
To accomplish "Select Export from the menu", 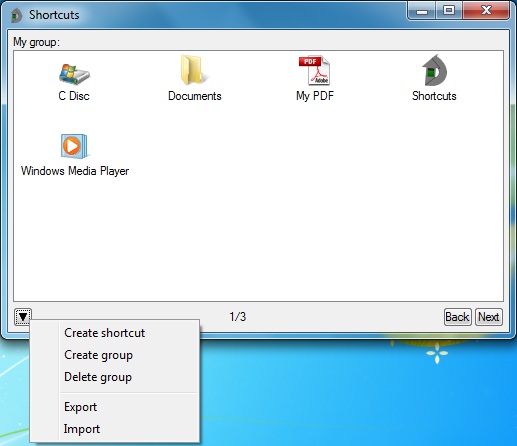I will 115,407.
